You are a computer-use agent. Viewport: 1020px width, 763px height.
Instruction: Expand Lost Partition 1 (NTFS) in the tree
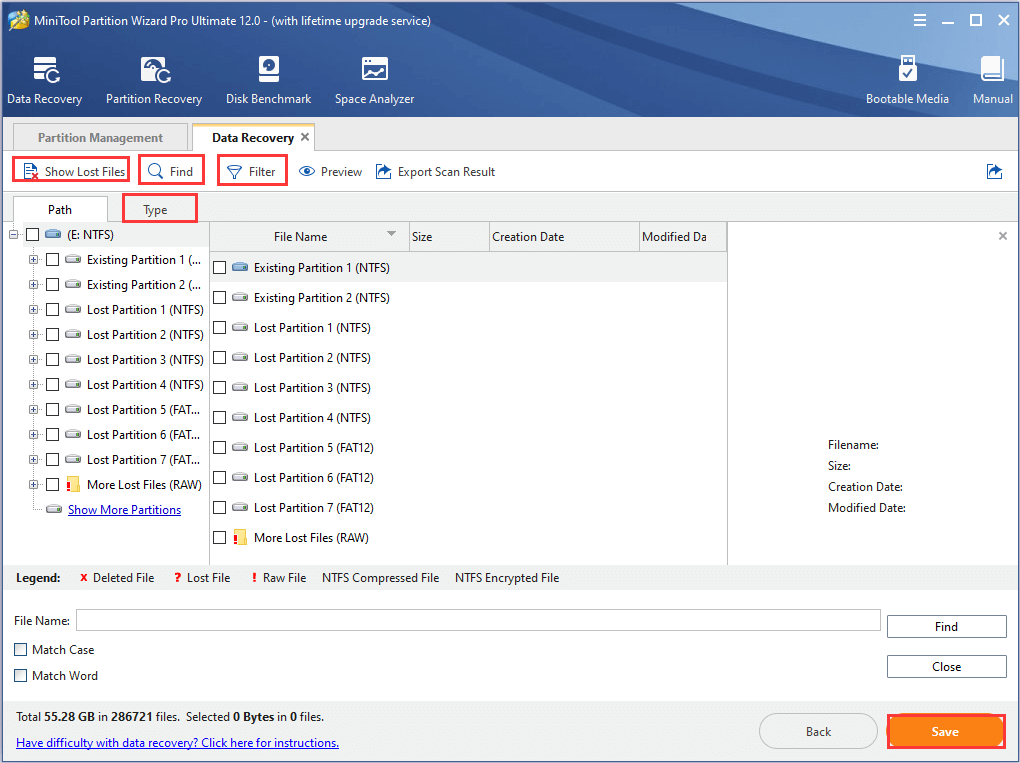[x=33, y=310]
